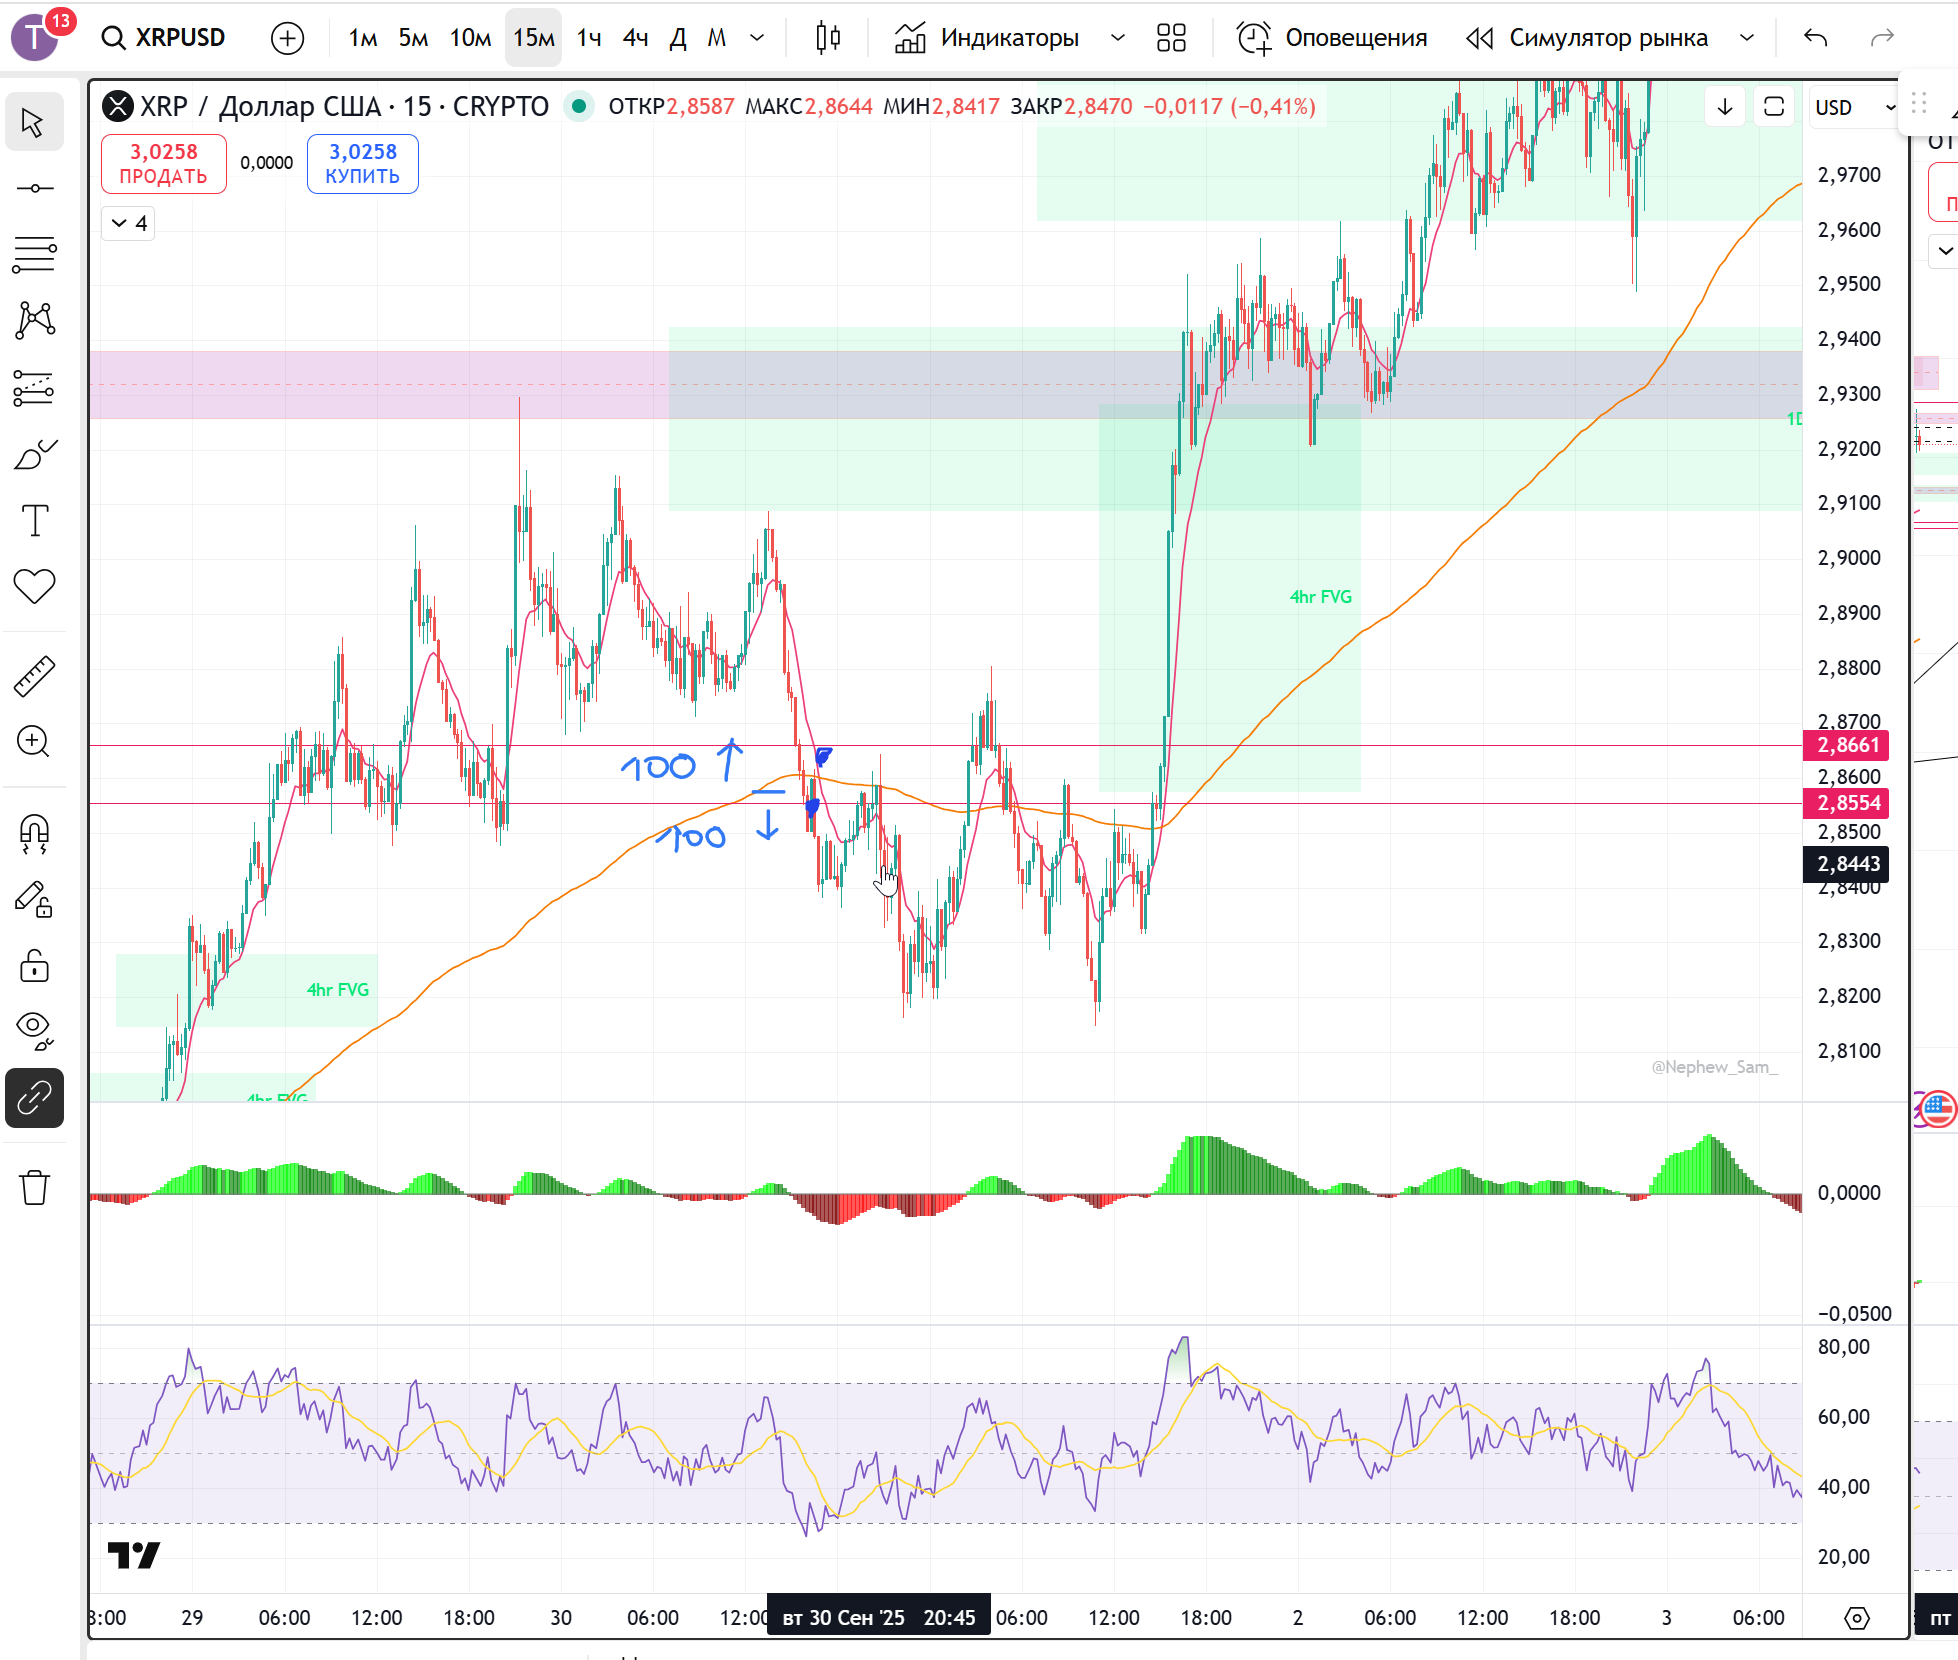
Task: Expand the timeframe interval dropdown chevron
Action: pos(757,38)
